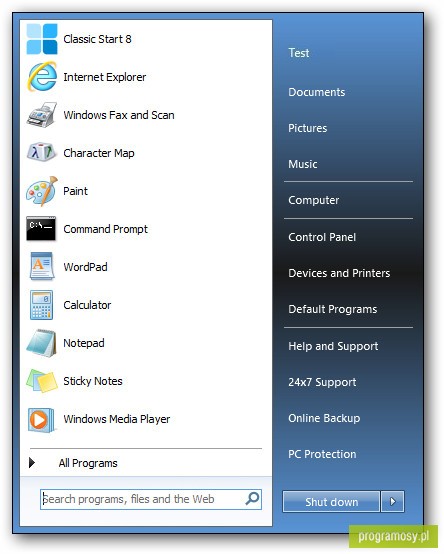Focus the search programs input field
The height and width of the screenshot is (554, 444).
pos(151,499)
